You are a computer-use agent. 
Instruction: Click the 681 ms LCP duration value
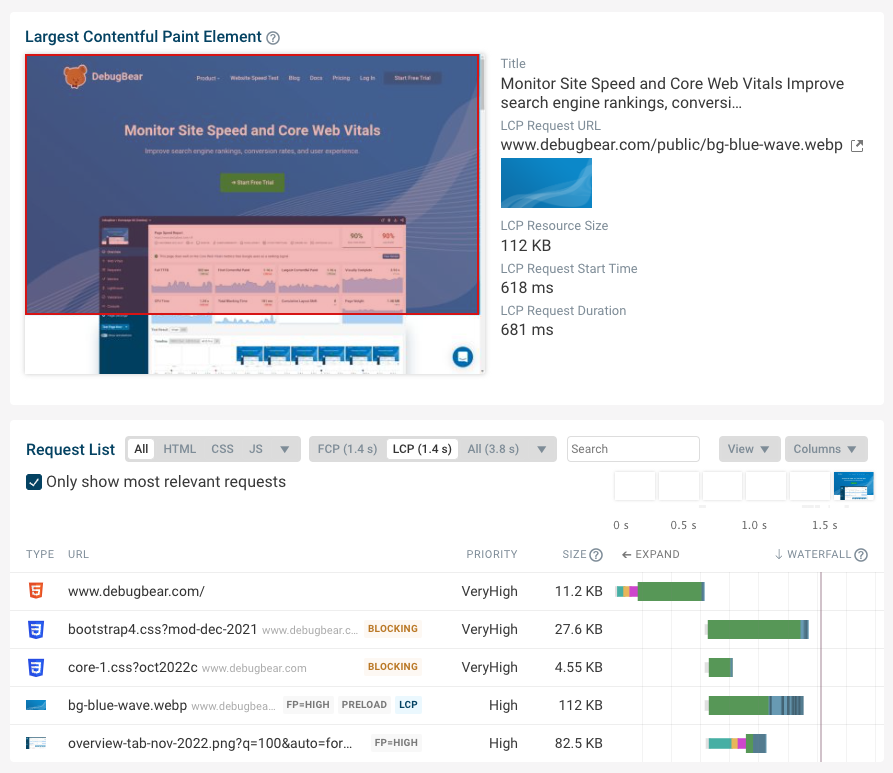pos(527,330)
